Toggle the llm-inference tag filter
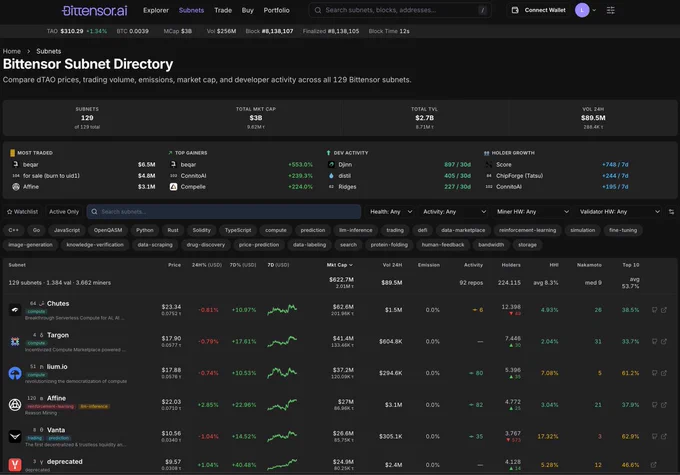The width and height of the screenshot is (680, 475). [356, 230]
